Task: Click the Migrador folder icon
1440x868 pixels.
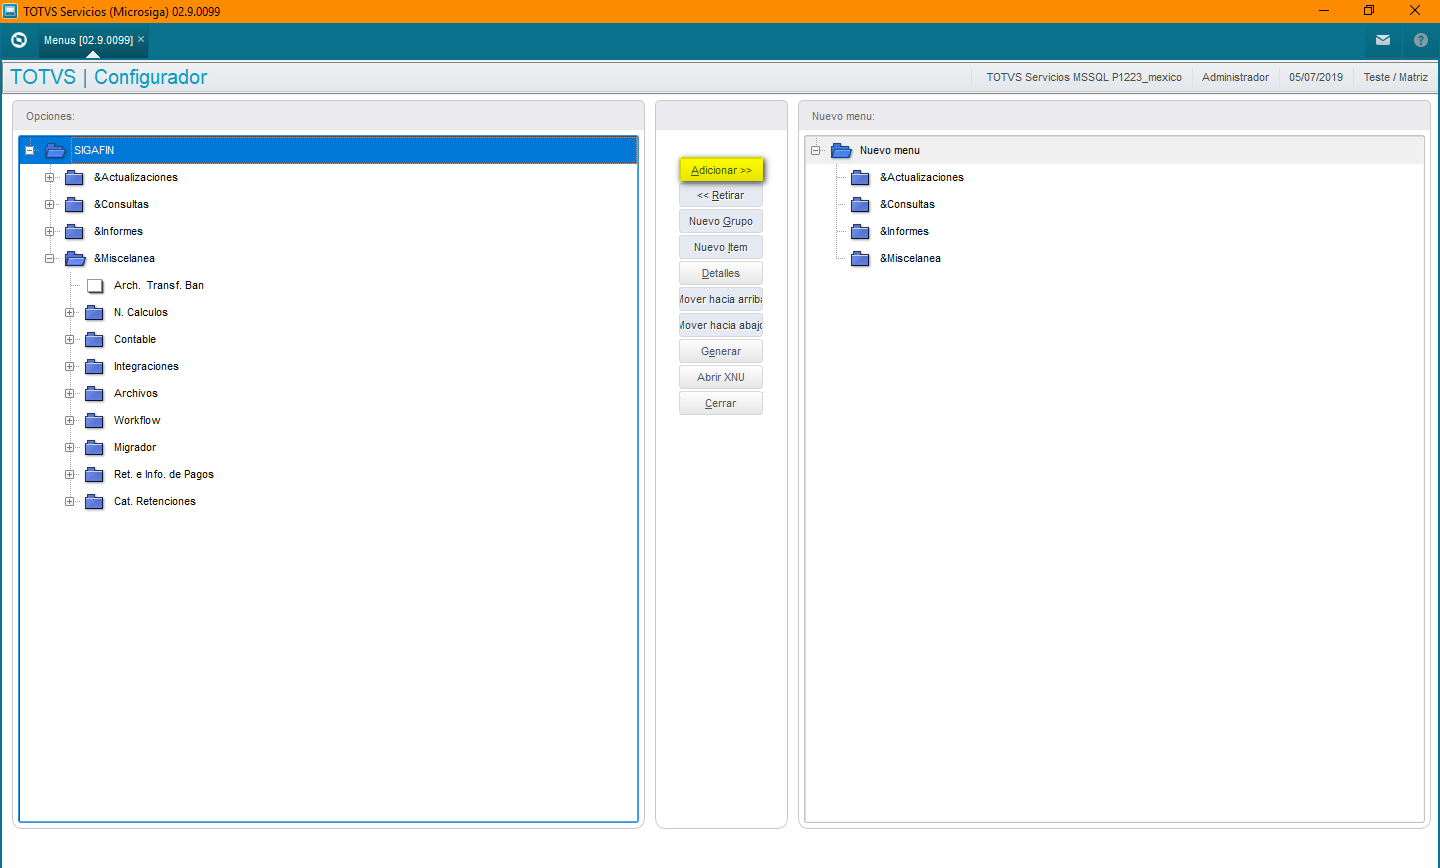Action: point(95,447)
